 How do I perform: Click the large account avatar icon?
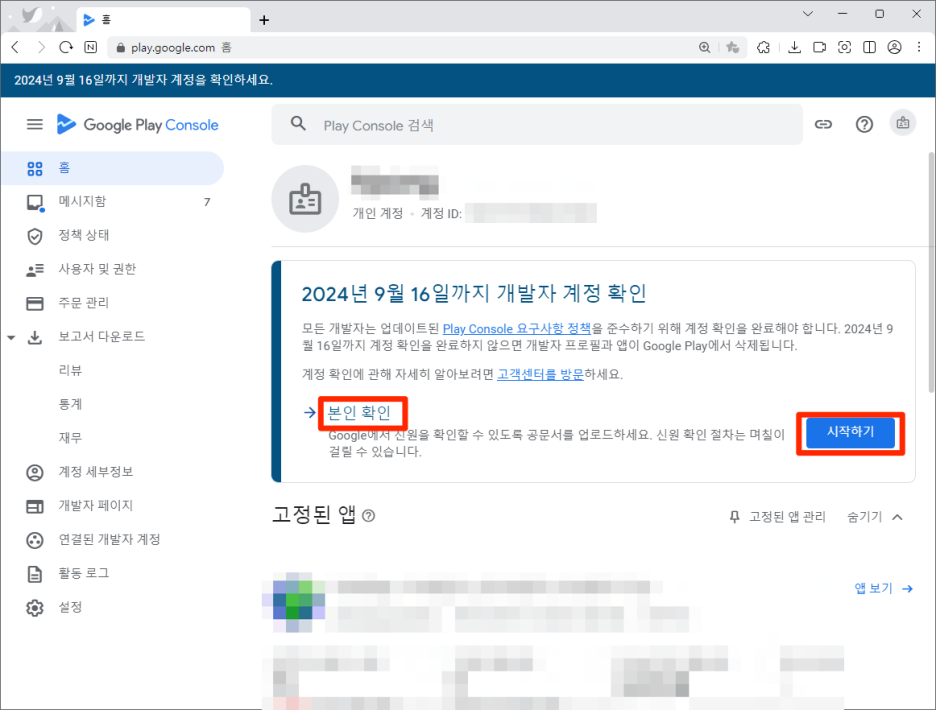[x=305, y=199]
